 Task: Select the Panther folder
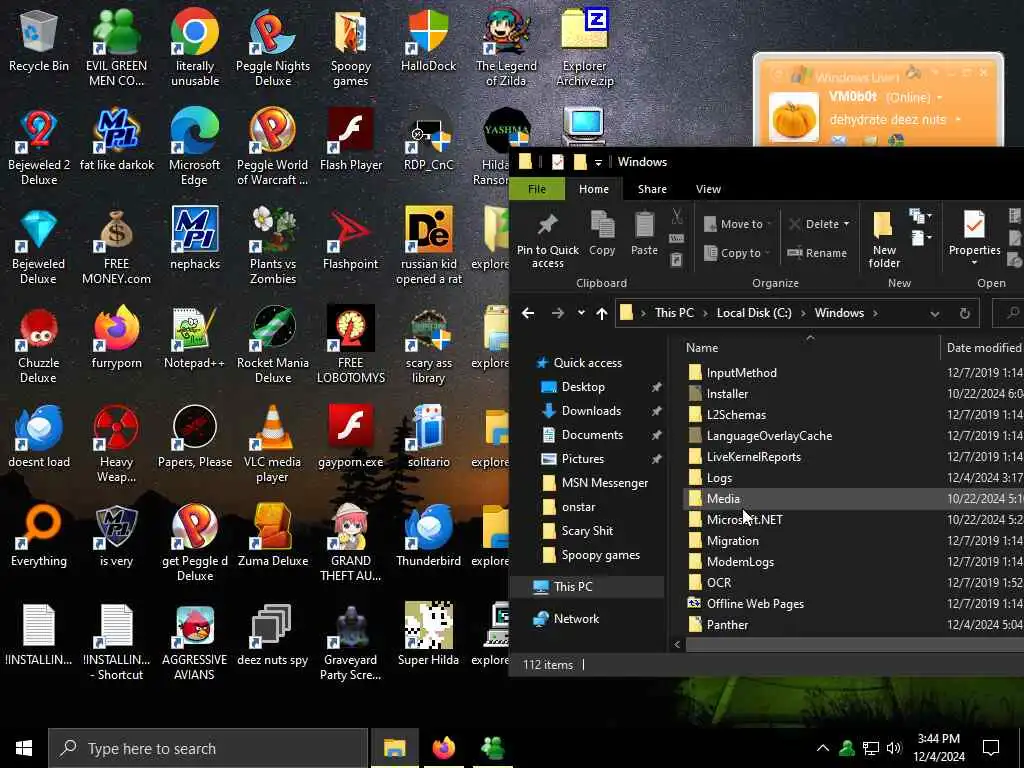727,625
